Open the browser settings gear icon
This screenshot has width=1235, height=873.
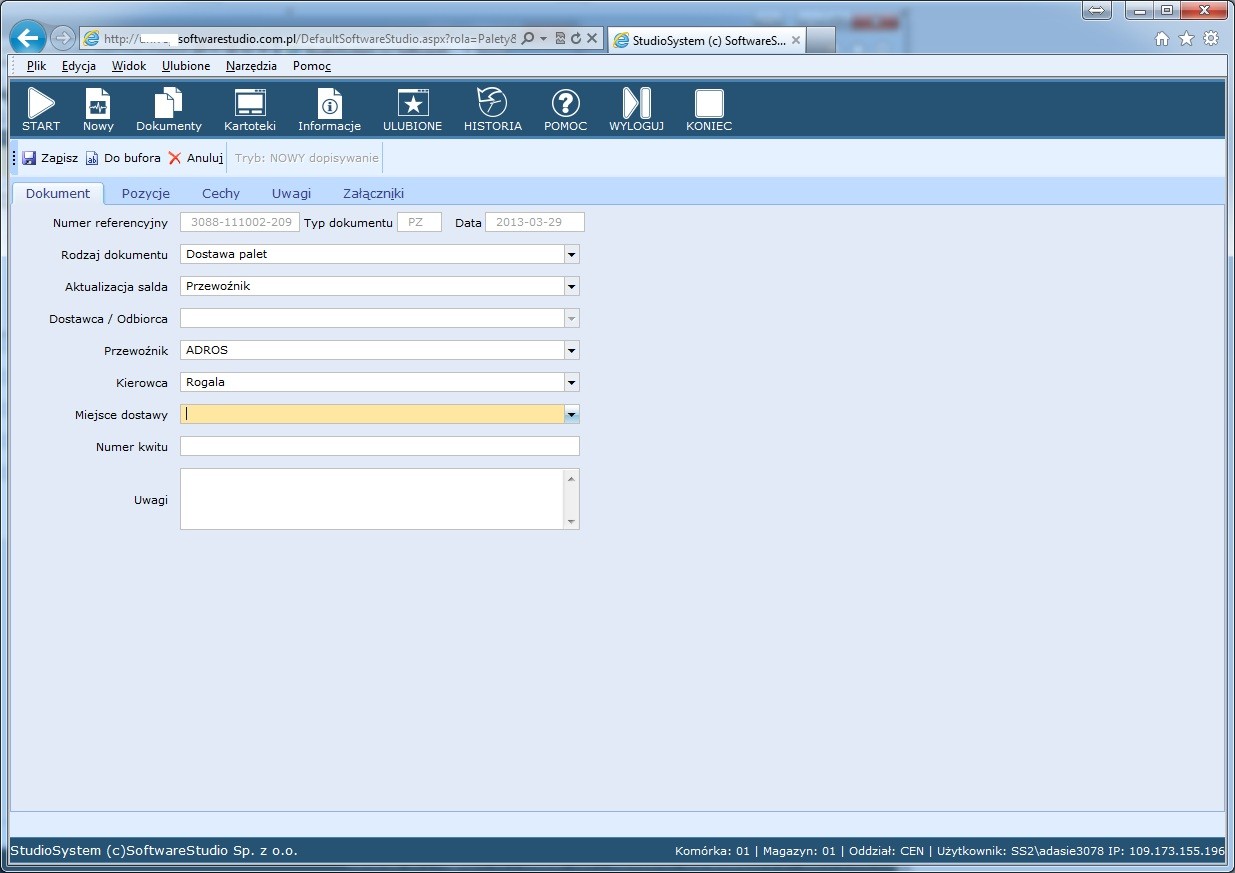click(x=1211, y=39)
